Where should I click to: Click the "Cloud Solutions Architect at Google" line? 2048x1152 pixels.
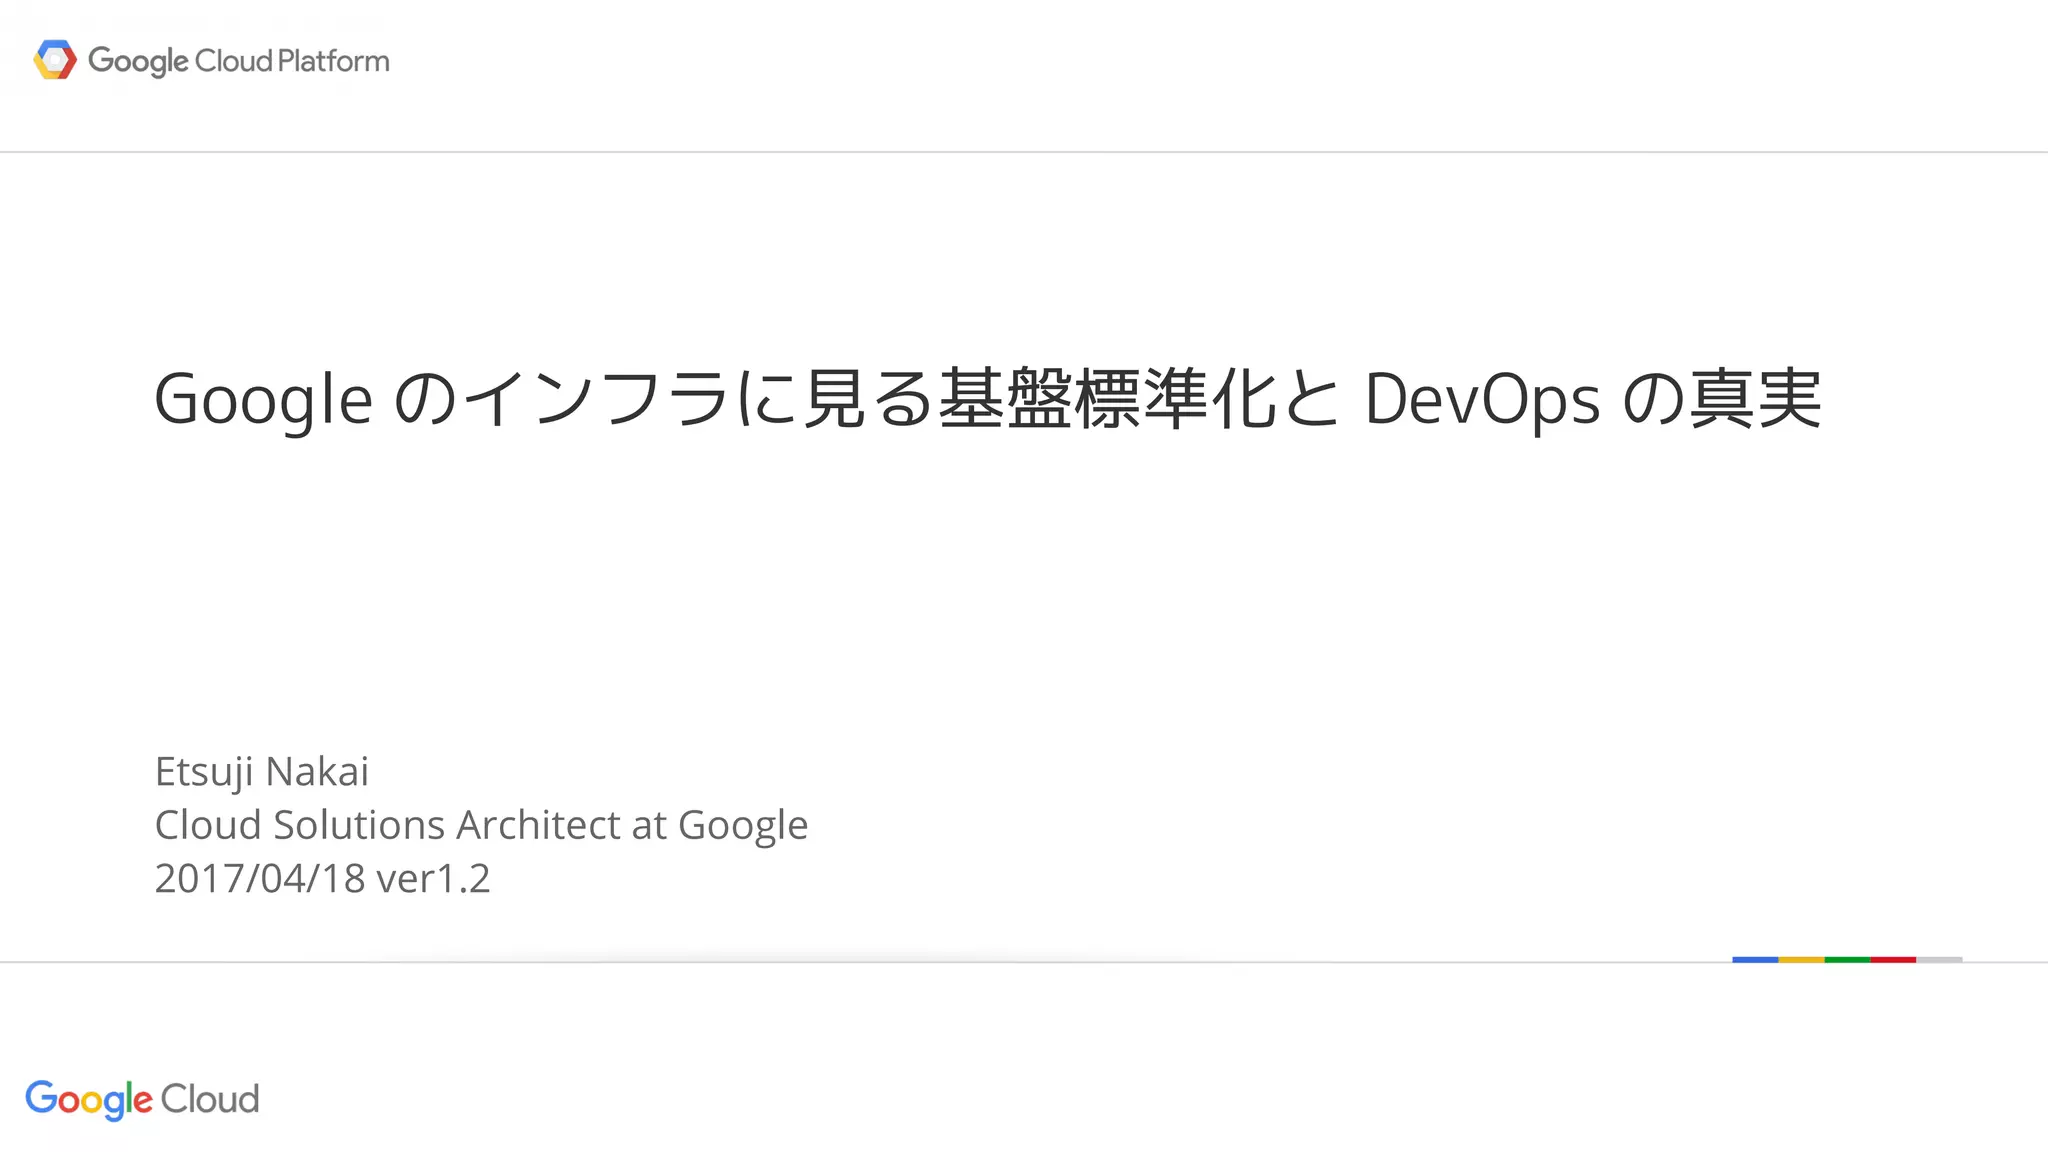tap(481, 825)
